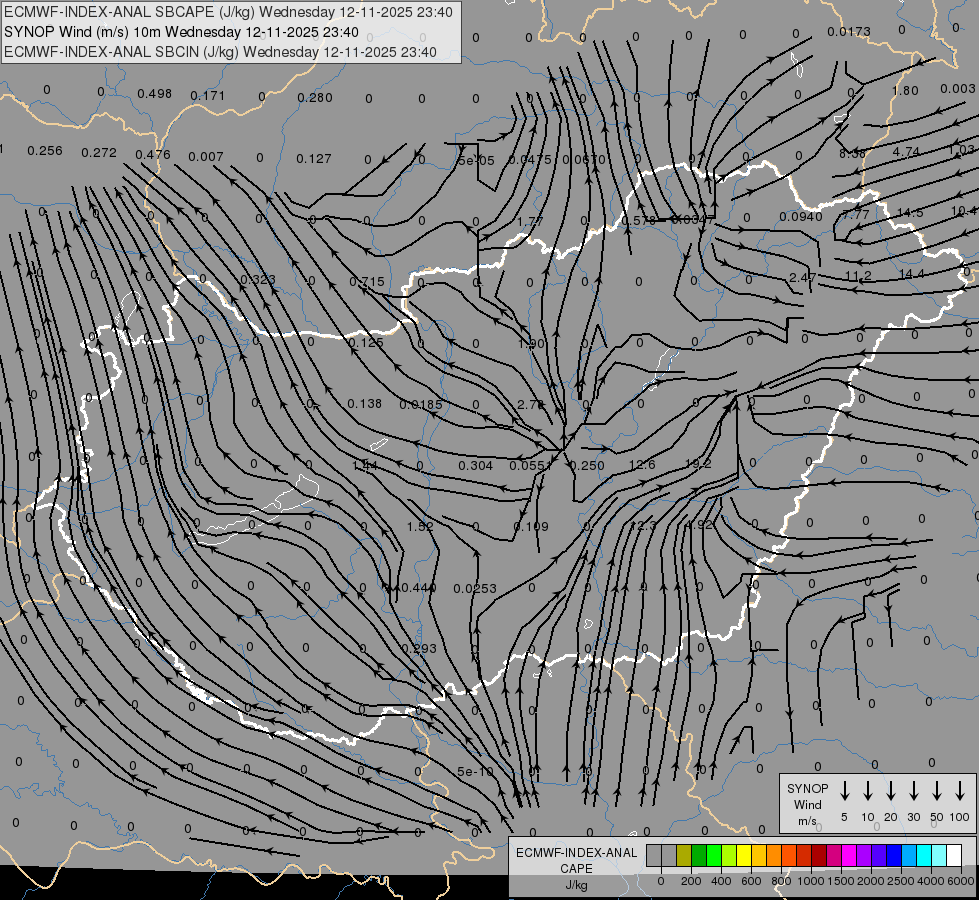This screenshot has height=900, width=979.
Task: Click the map value '11.2'
Action: pyautogui.click(x=858, y=276)
